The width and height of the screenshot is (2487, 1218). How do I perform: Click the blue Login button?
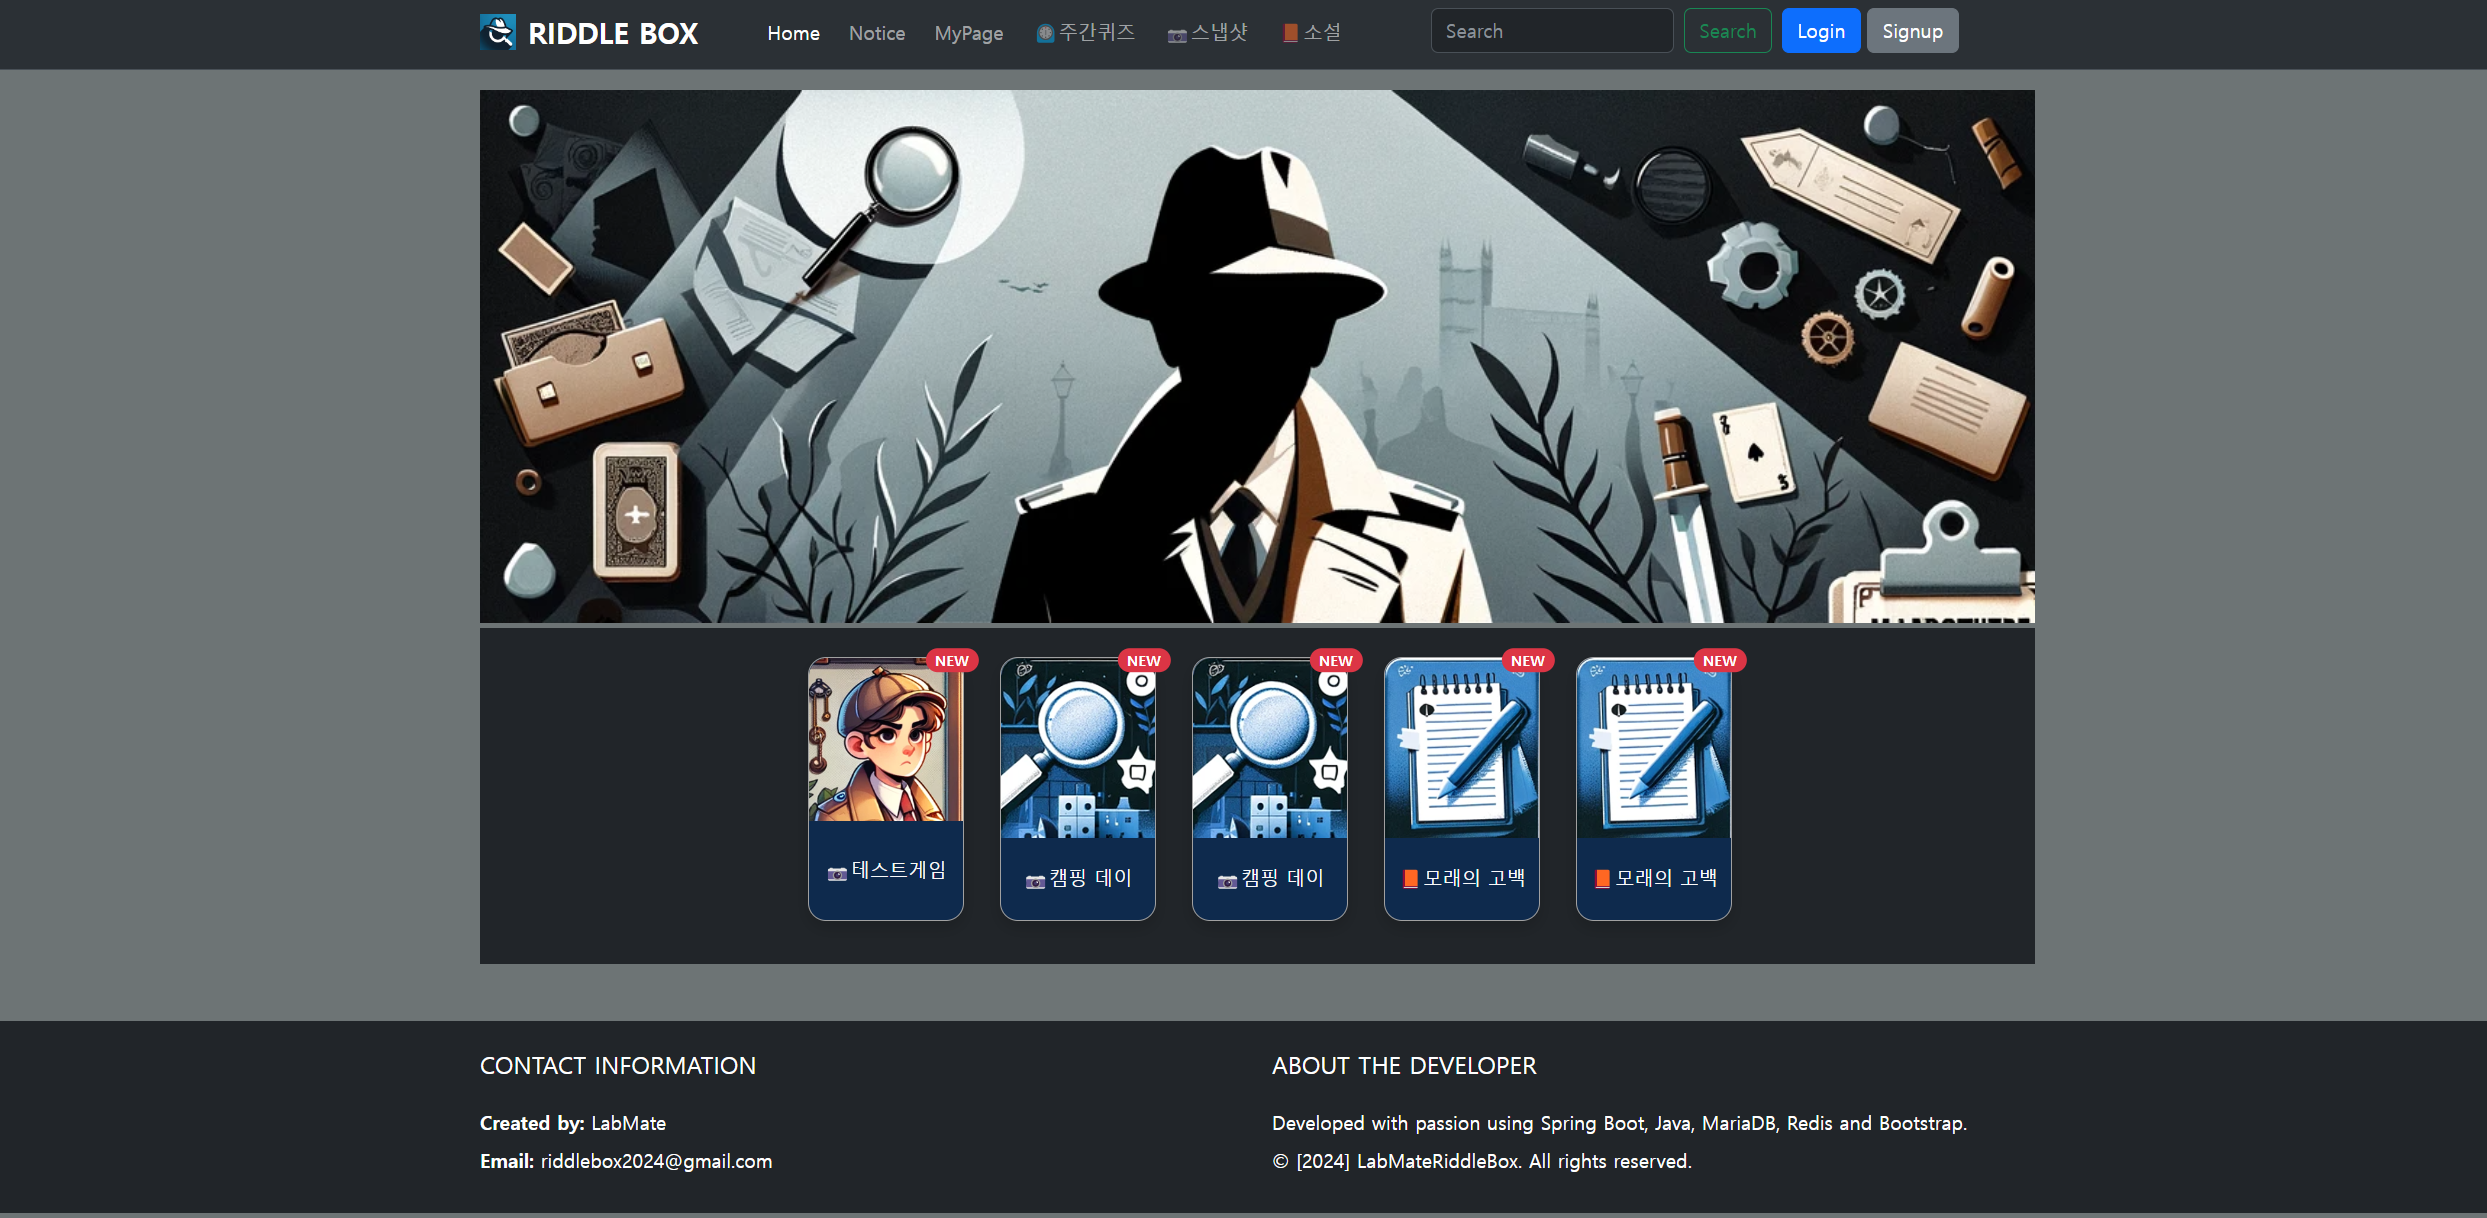(x=1820, y=31)
